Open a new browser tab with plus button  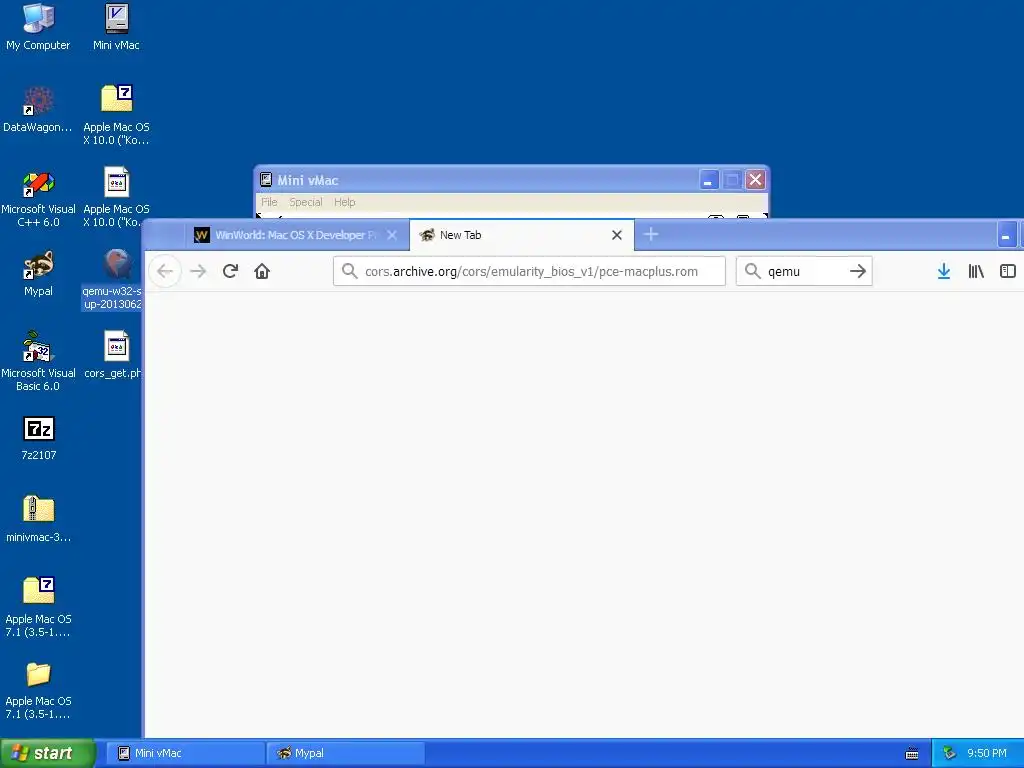650,234
